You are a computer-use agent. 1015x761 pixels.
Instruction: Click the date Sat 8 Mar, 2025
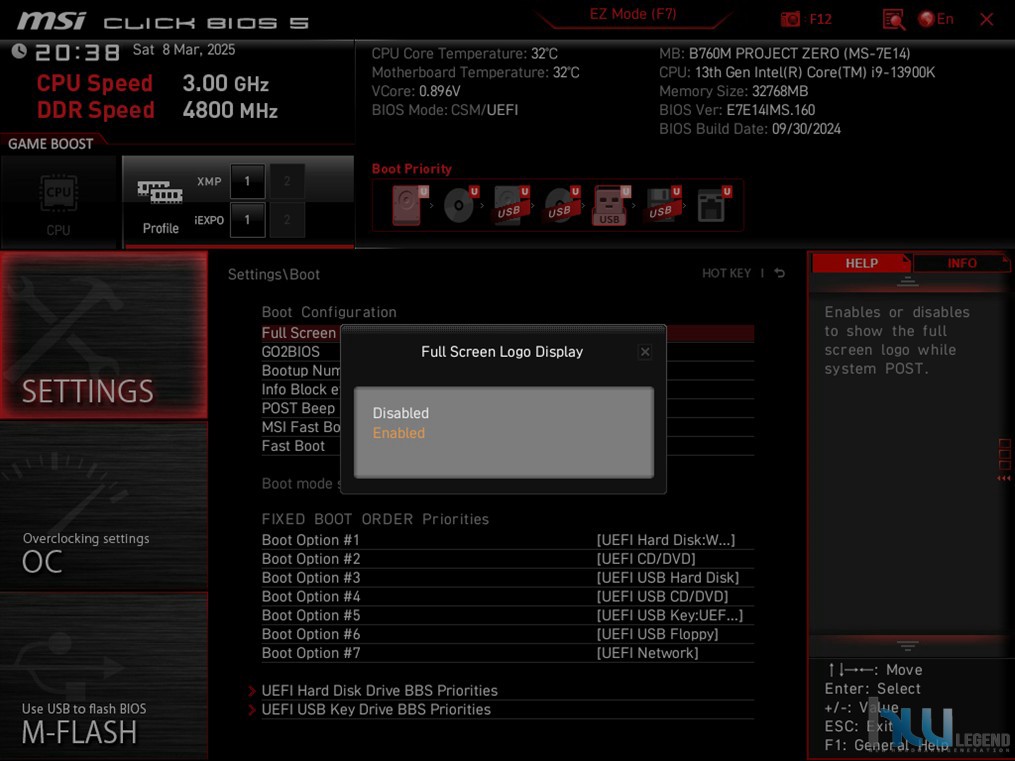coord(184,50)
